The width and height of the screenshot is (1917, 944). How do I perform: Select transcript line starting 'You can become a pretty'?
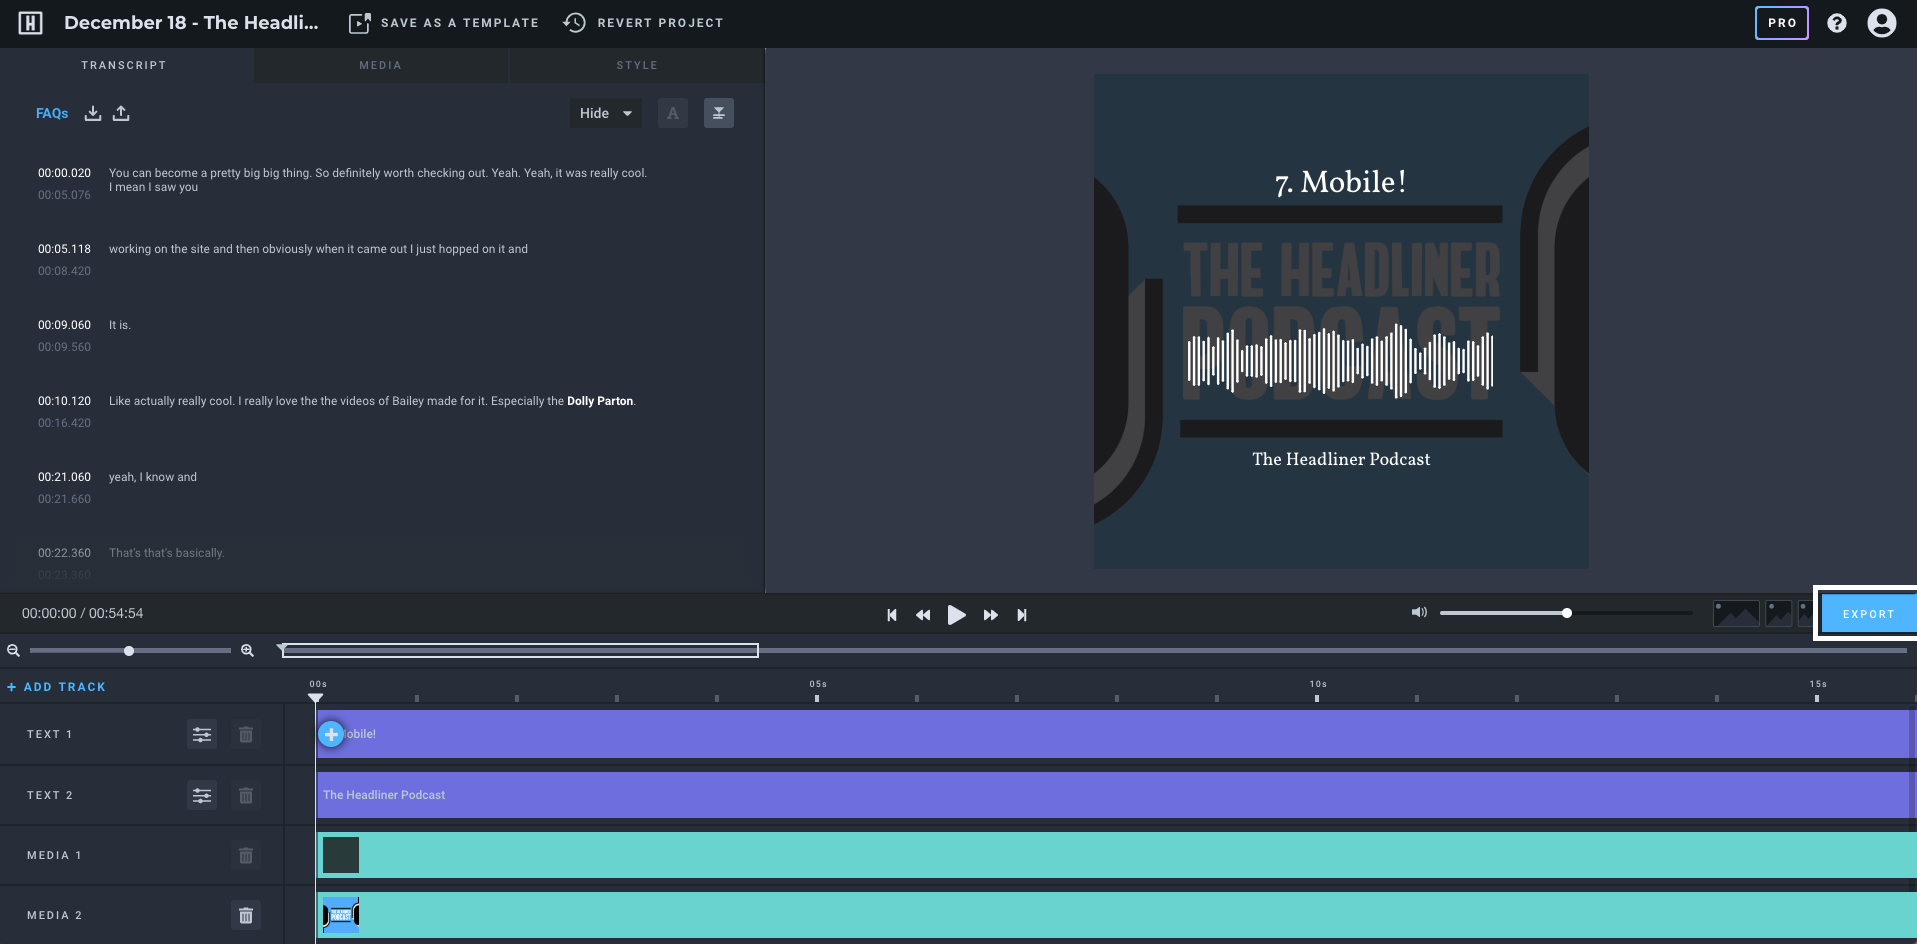[378, 180]
